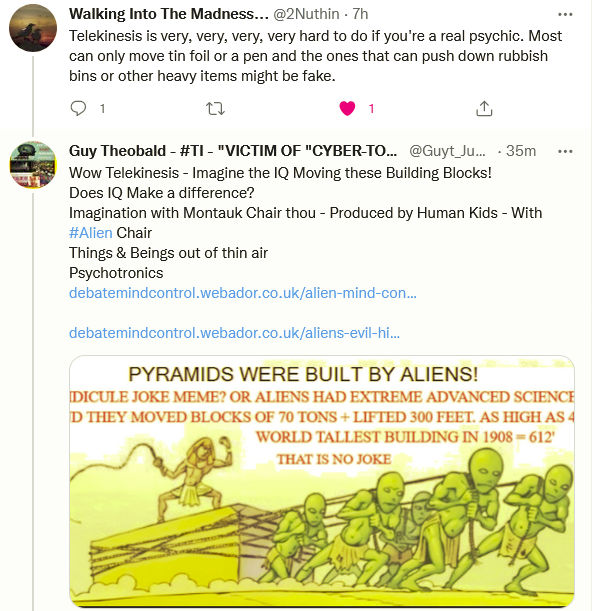
Task: Open the aliens-evil-hi... webador link
Action: point(235,333)
